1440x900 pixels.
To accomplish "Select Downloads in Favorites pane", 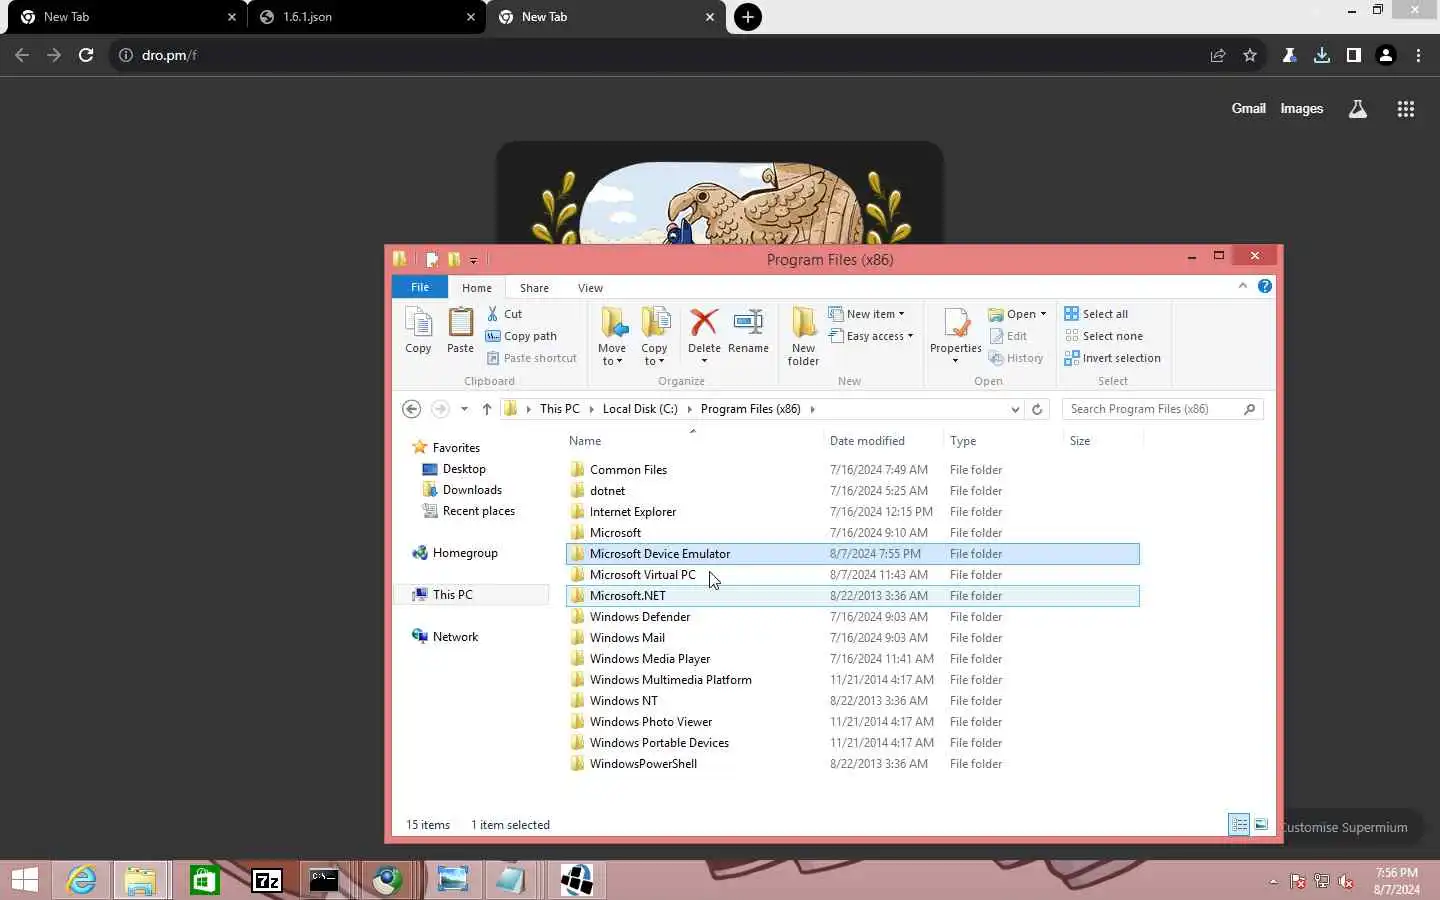I will tap(472, 490).
